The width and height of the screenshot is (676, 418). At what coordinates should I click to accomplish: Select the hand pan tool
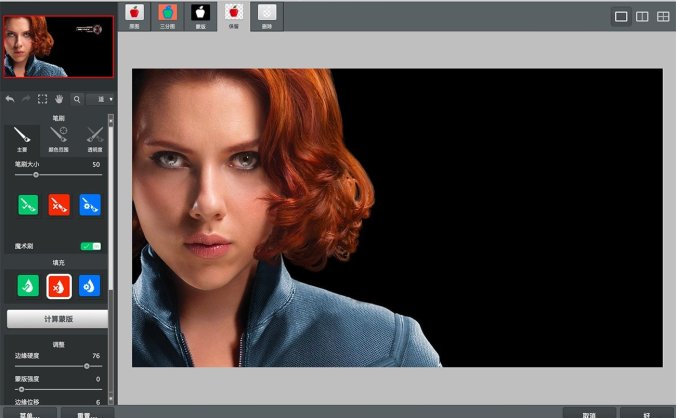point(59,99)
